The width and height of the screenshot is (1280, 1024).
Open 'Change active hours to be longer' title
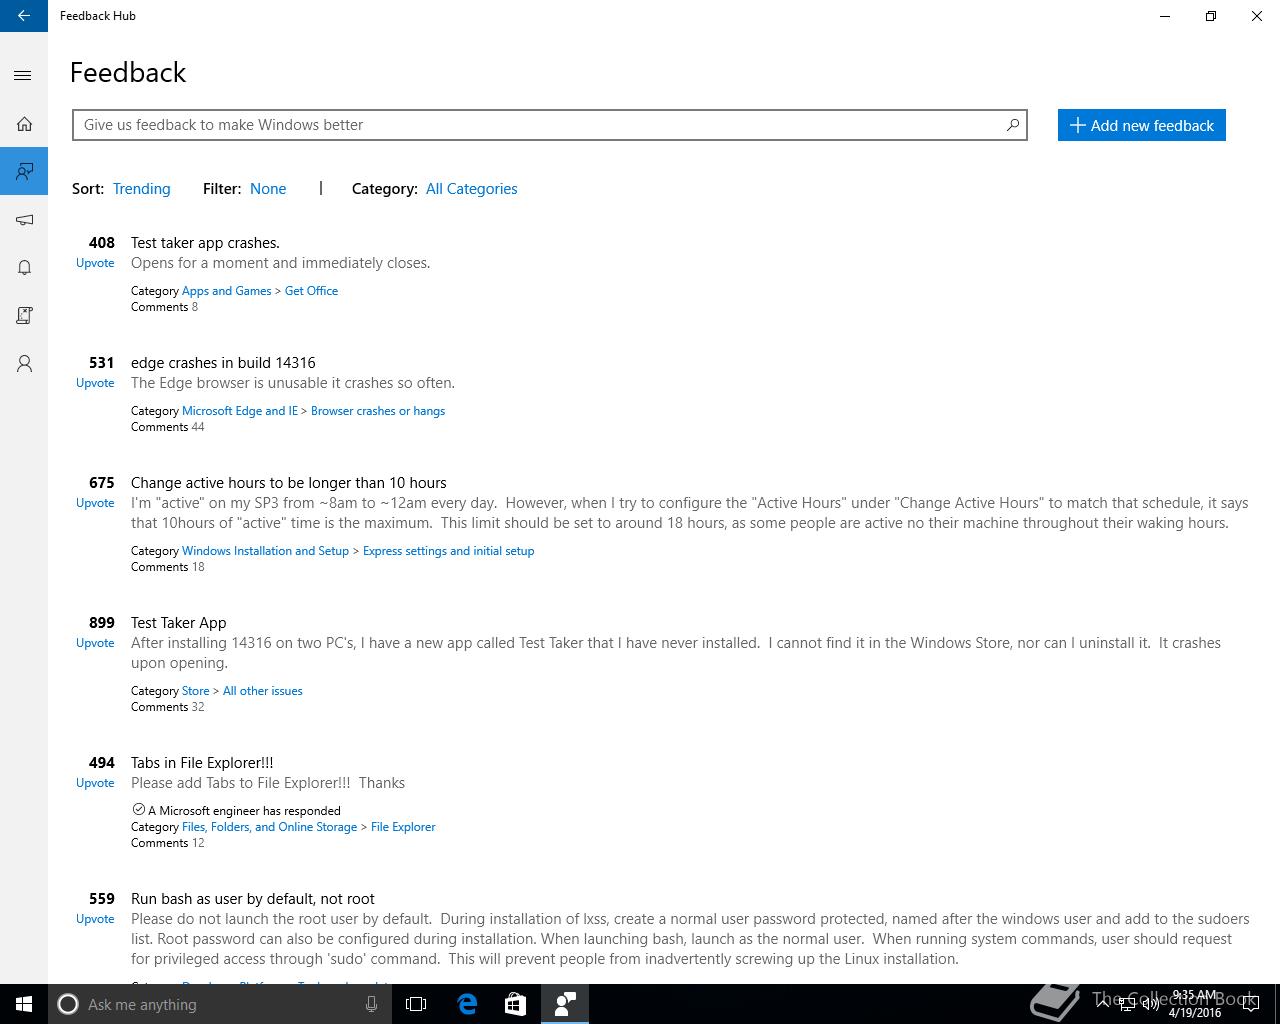(x=289, y=483)
